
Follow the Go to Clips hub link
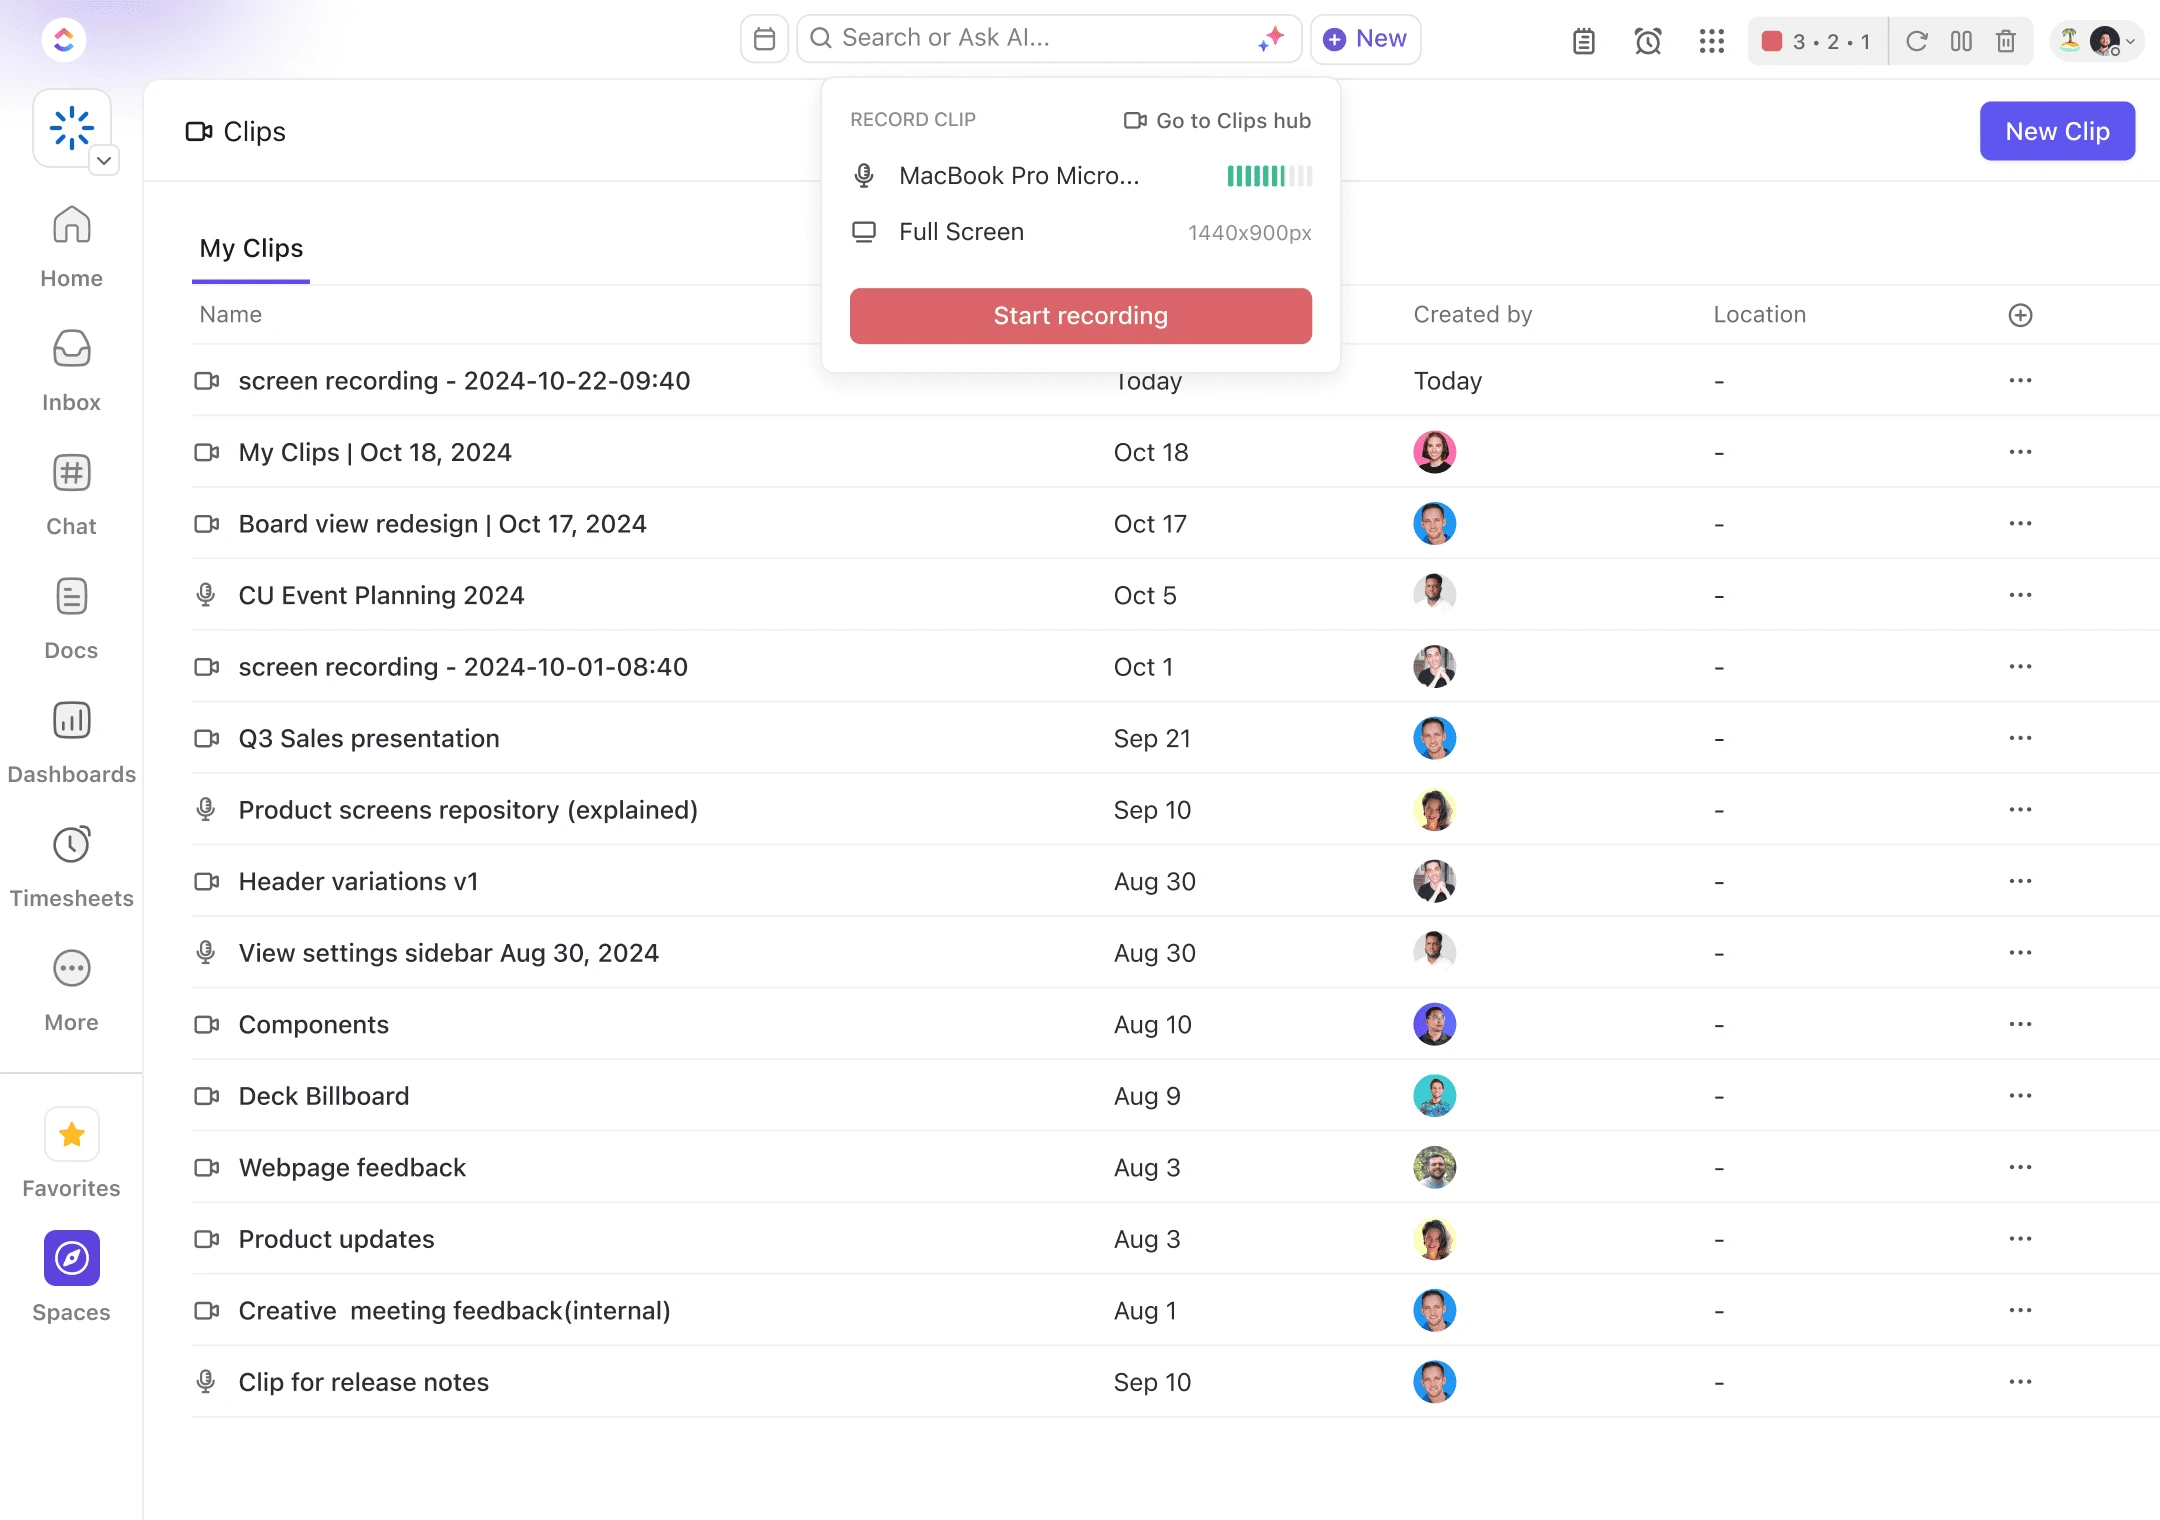pyautogui.click(x=1217, y=120)
